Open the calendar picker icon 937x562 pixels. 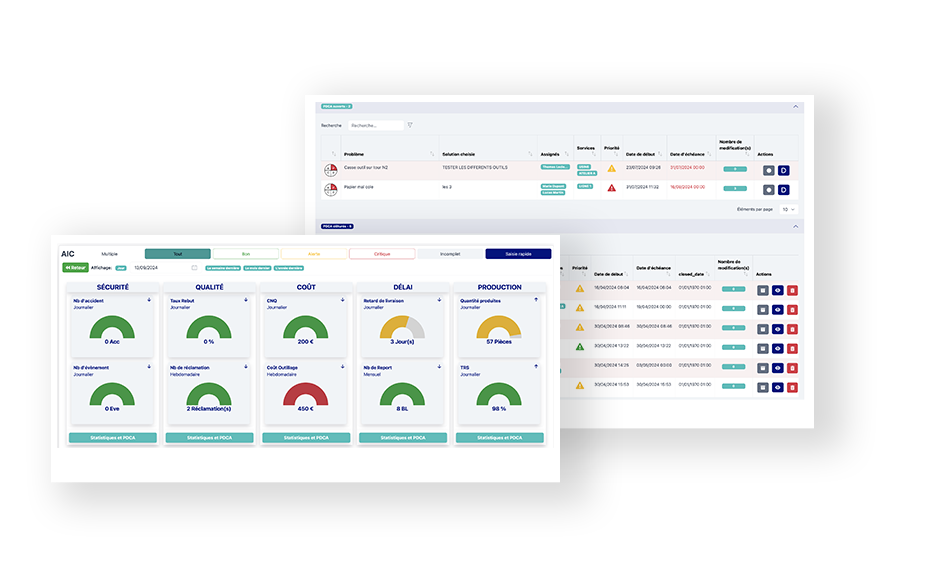pos(194,268)
